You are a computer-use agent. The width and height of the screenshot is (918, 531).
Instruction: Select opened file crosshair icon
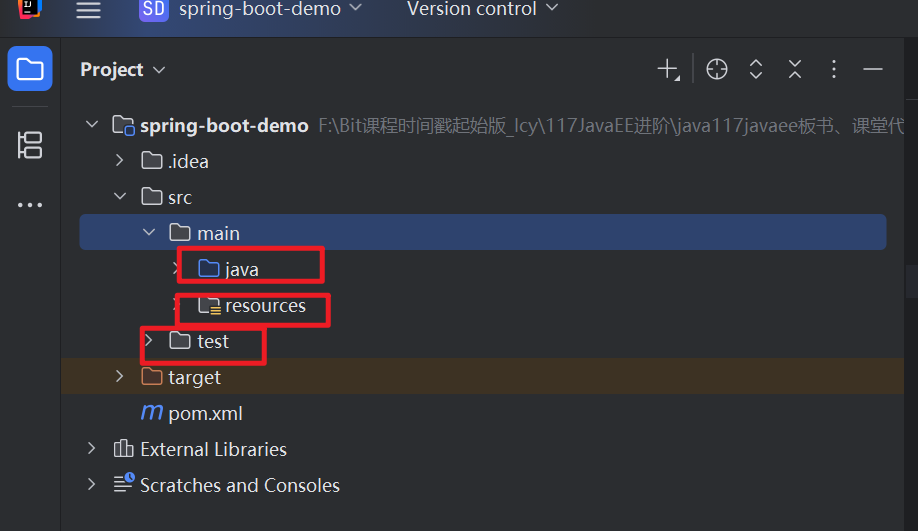click(x=717, y=69)
